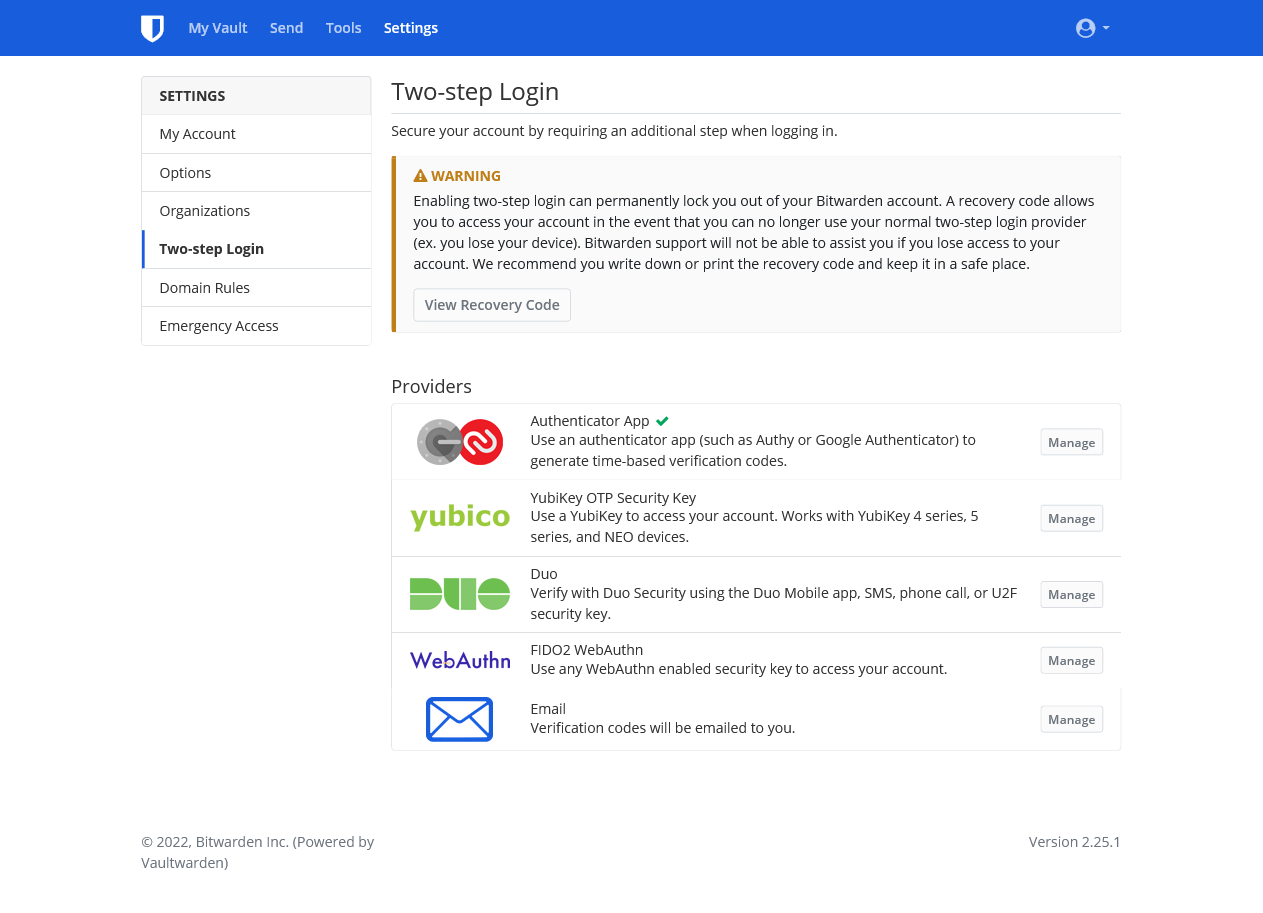Manage the YubiKey OTP Security Key

tap(1071, 519)
